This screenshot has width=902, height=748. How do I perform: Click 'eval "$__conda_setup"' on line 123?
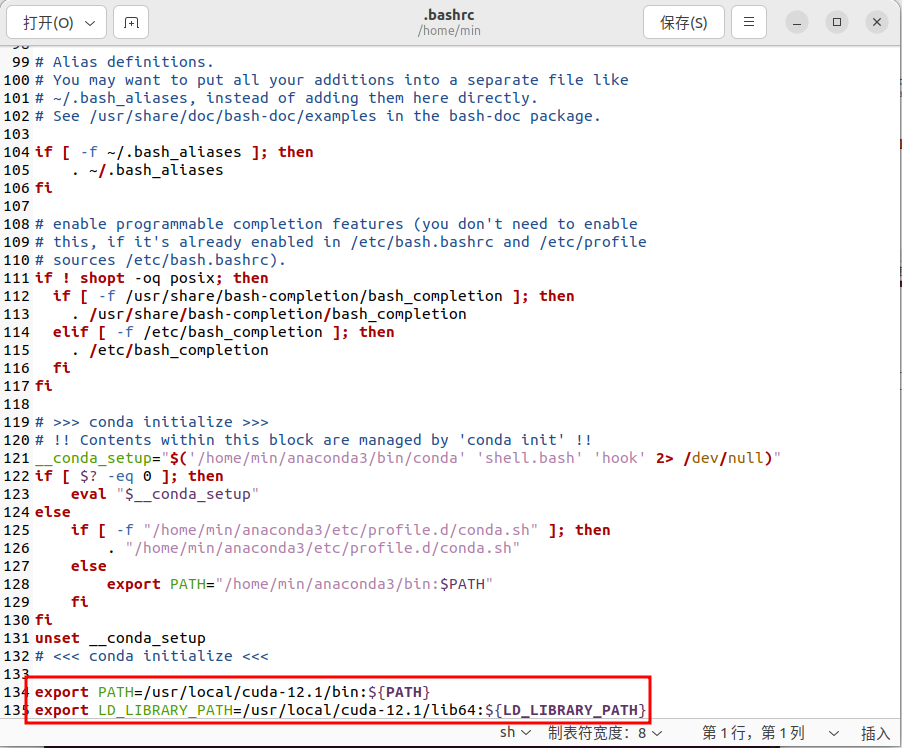(x=165, y=494)
